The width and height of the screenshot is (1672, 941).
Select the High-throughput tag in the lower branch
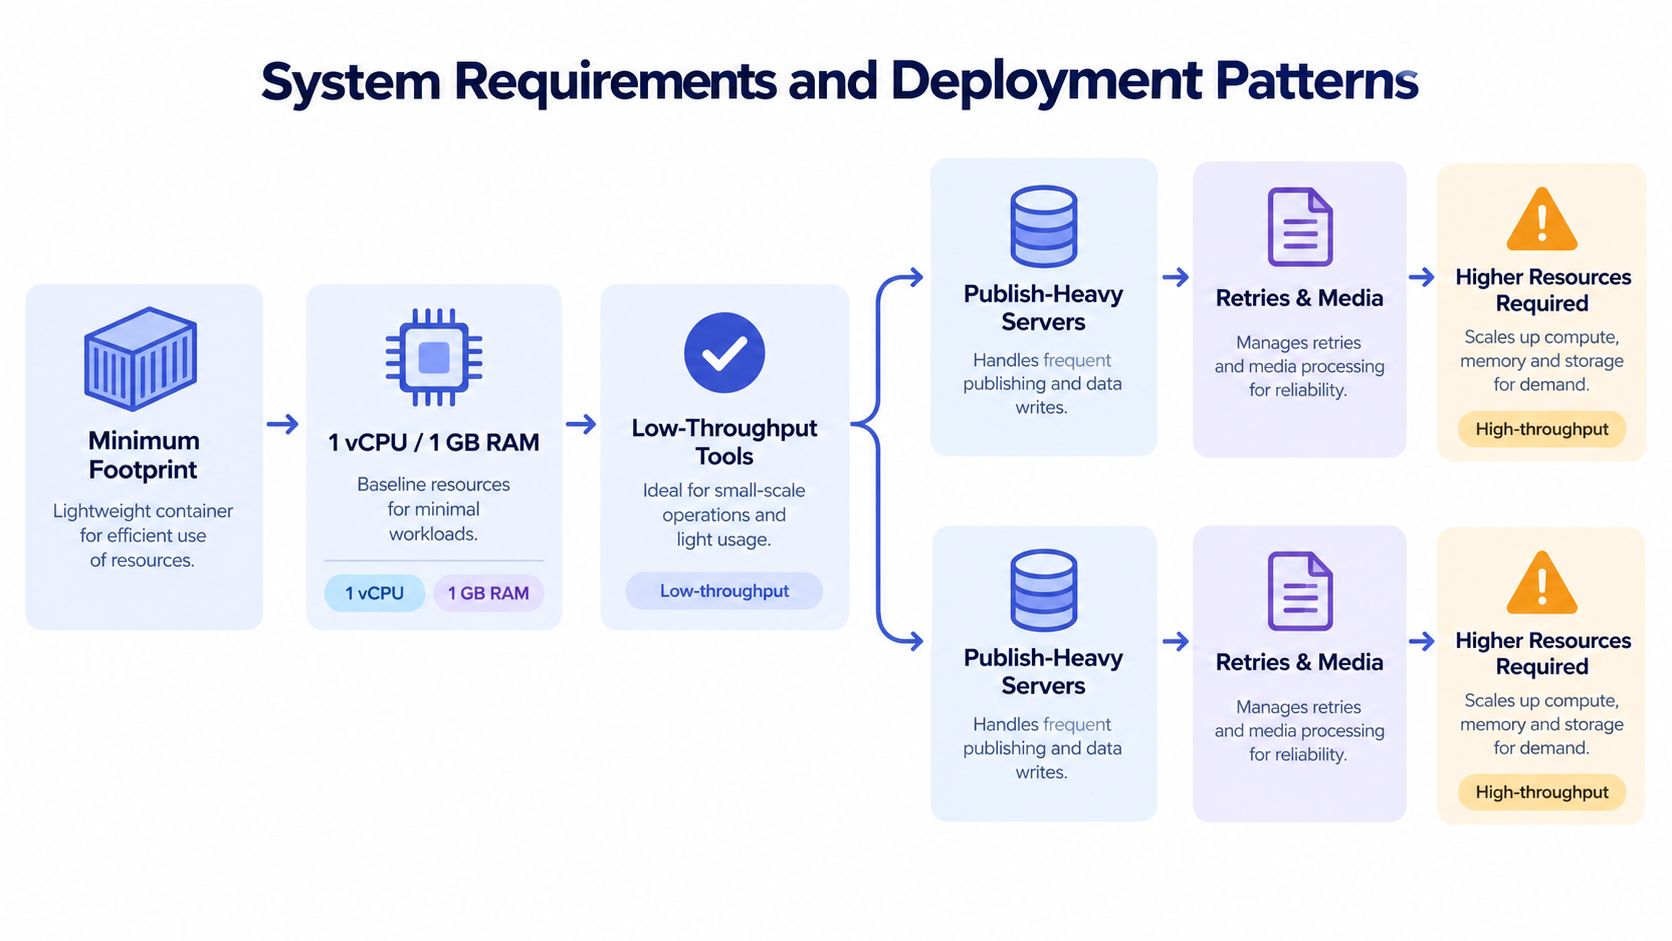[1542, 792]
